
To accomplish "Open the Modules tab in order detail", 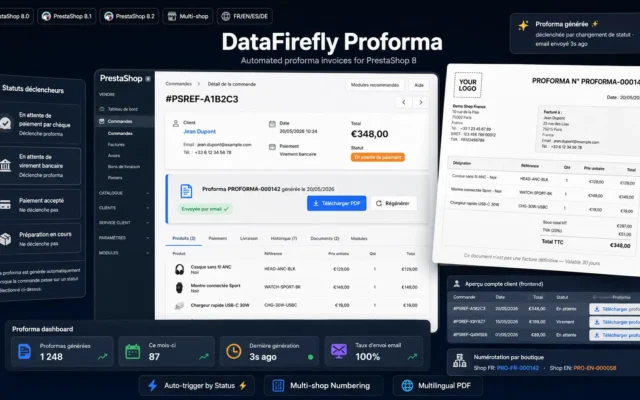I will click(359, 238).
